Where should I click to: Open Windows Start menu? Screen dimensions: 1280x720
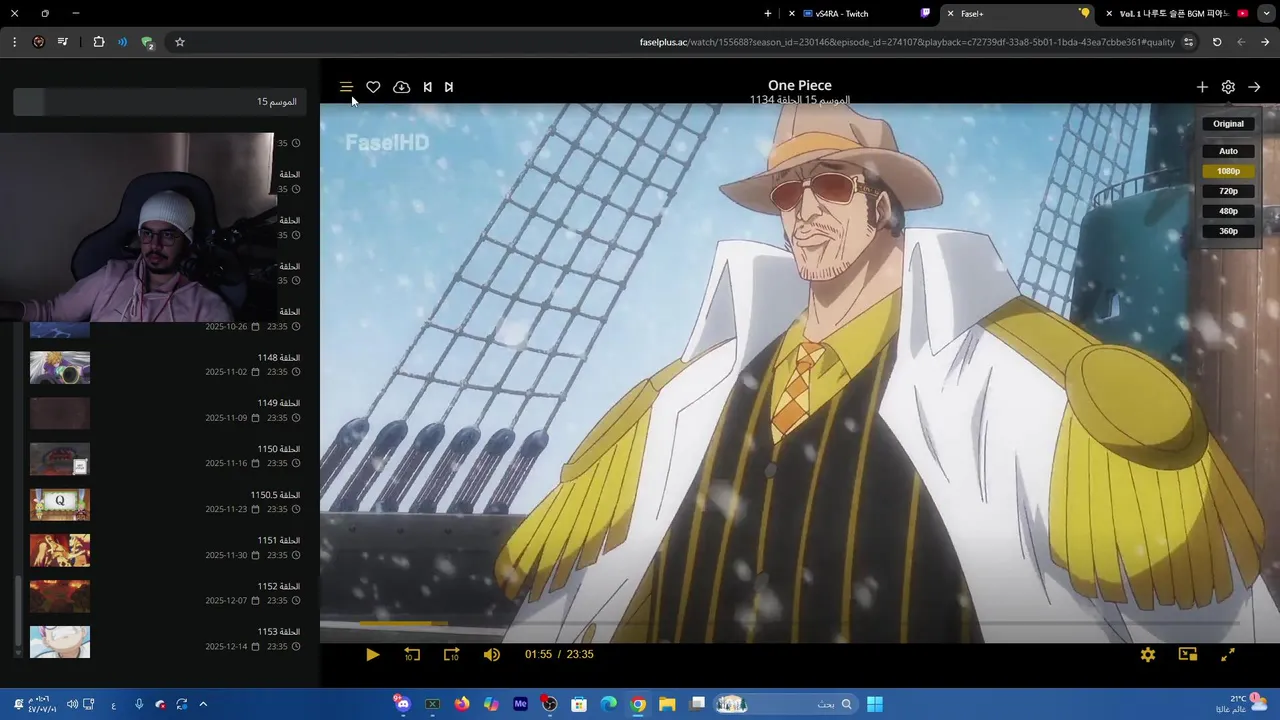tap(875, 704)
